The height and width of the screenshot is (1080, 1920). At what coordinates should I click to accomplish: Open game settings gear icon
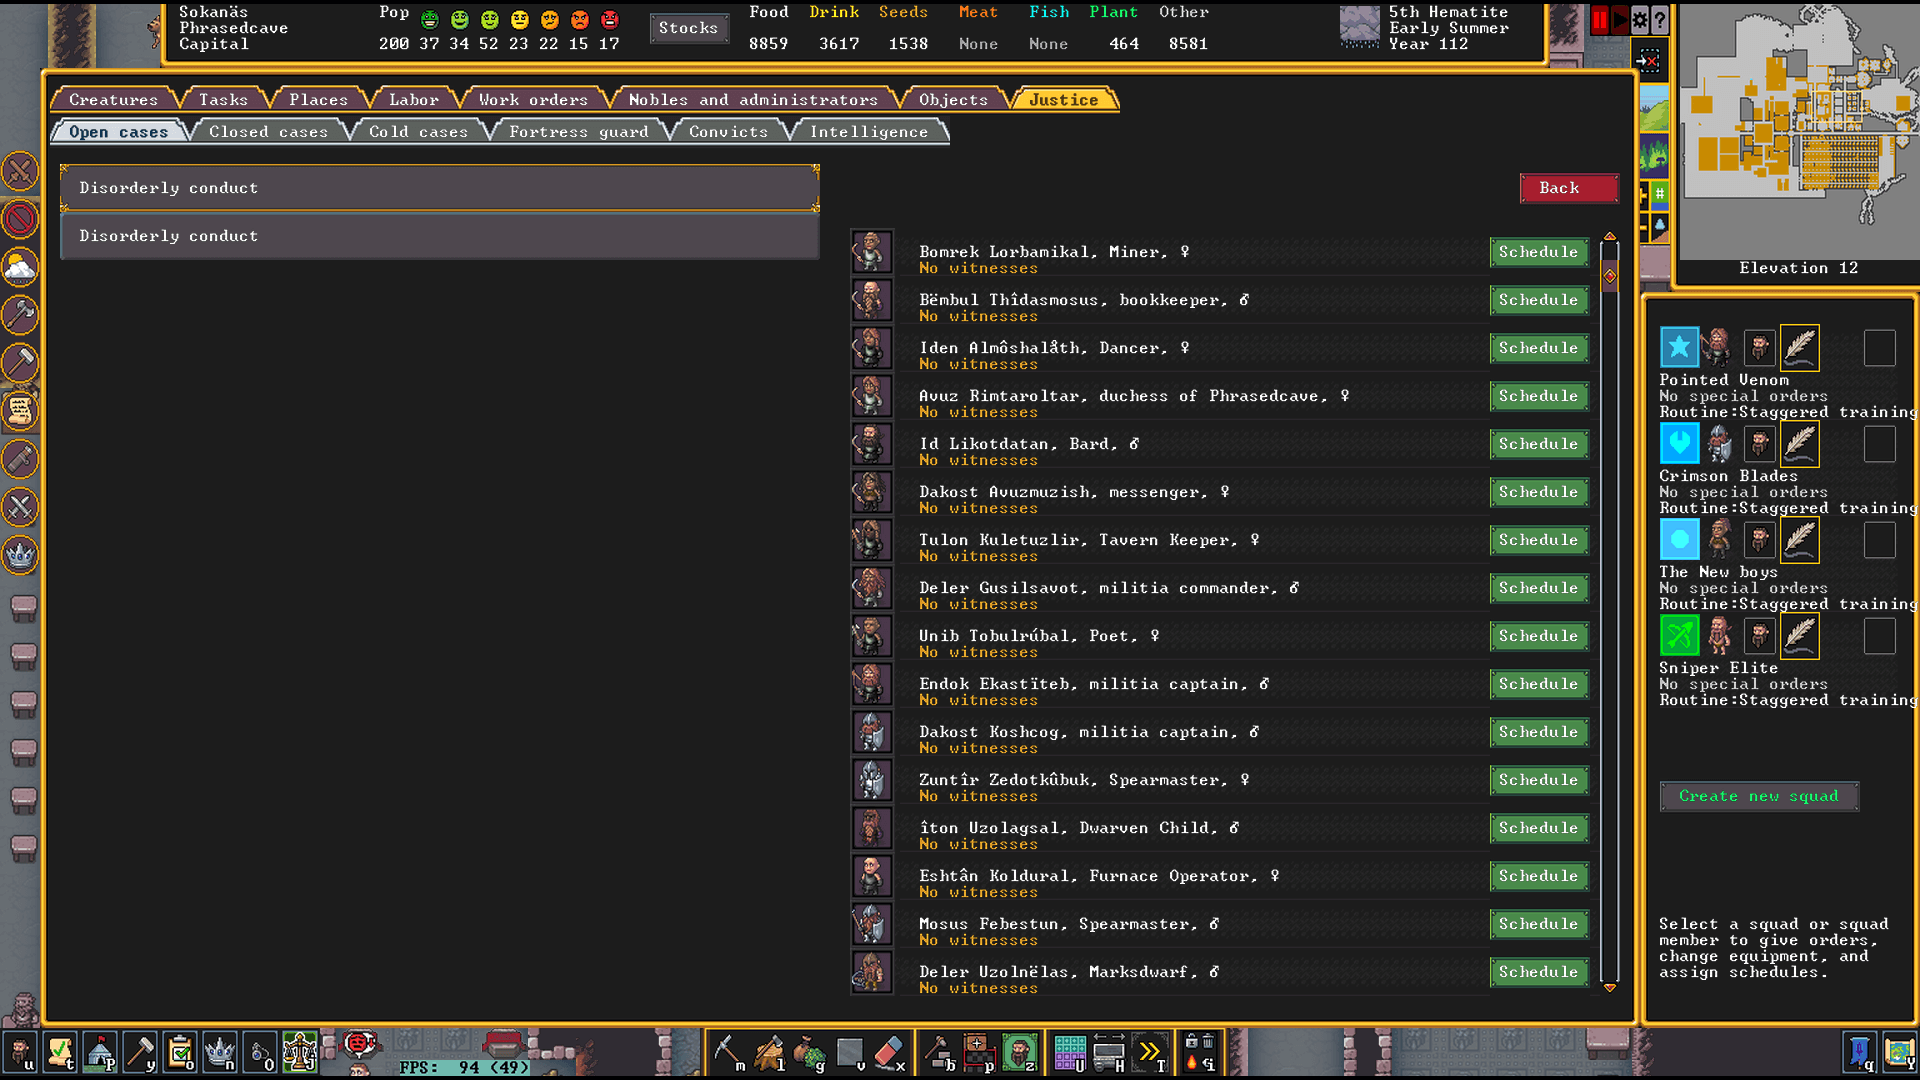point(1640,20)
